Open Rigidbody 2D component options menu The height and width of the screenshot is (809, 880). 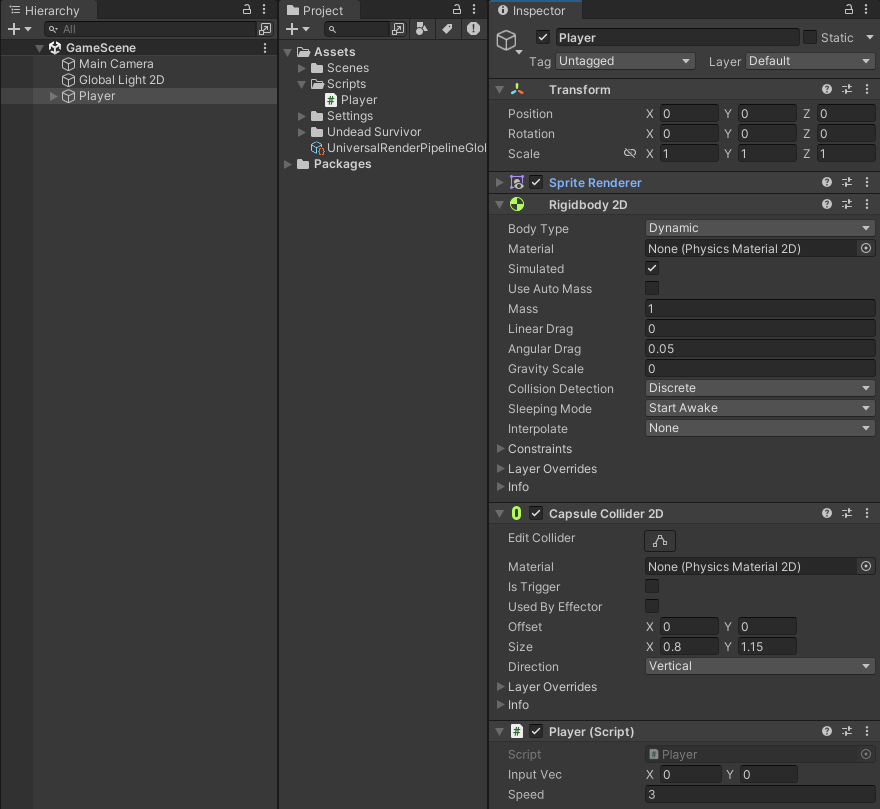867,204
